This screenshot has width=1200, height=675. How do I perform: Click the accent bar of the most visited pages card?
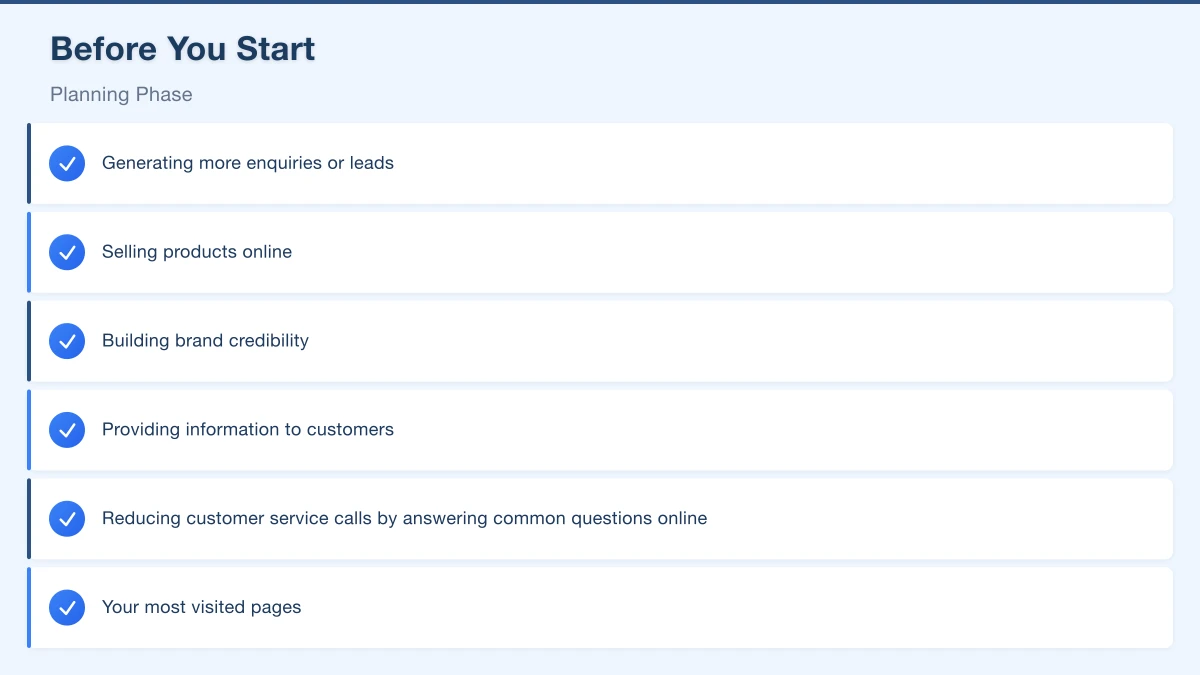[29, 607]
